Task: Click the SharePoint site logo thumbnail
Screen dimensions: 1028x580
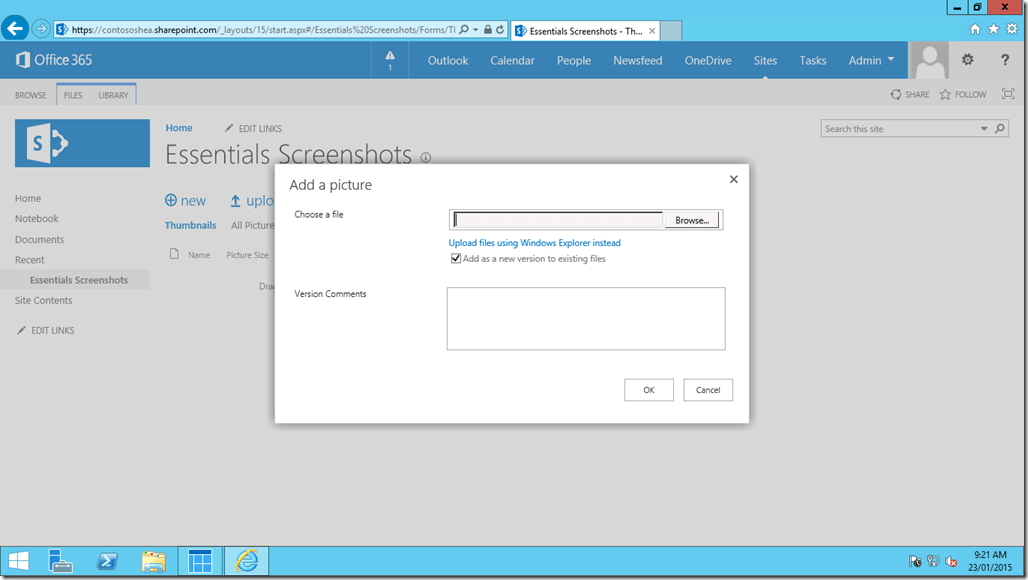Action: 82,143
